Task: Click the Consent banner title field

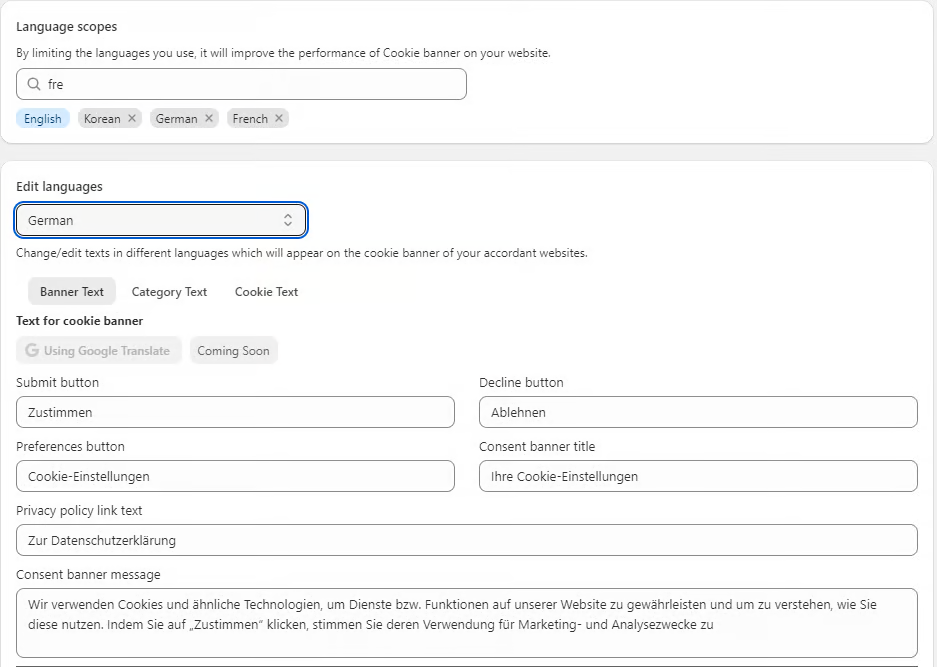Action: click(698, 477)
